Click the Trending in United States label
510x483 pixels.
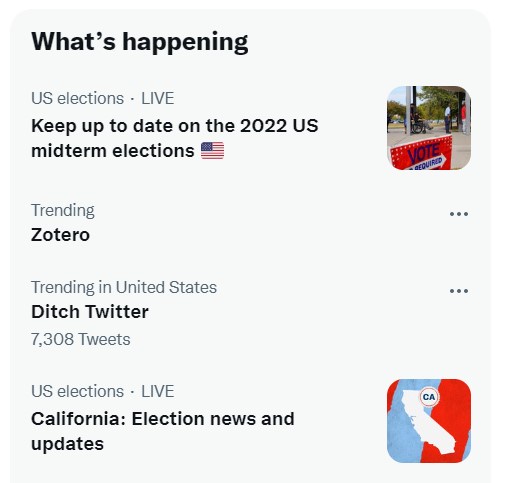124,287
